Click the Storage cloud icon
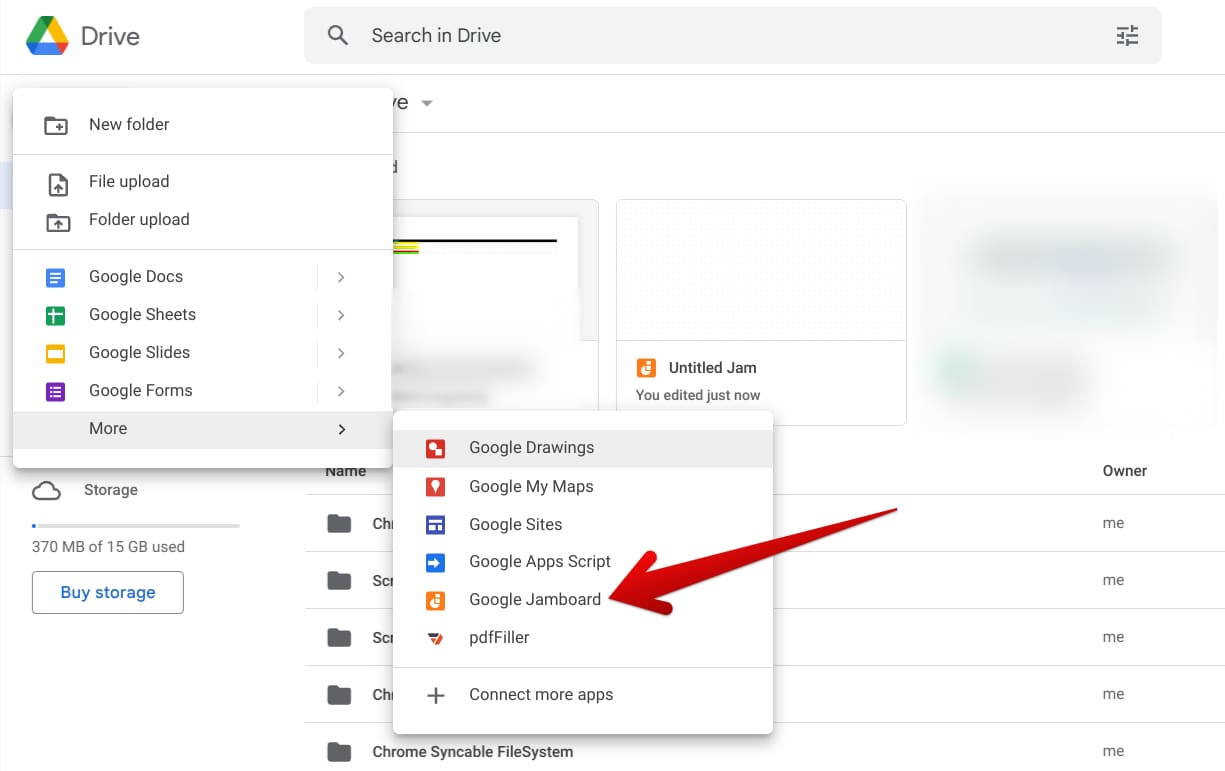Image resolution: width=1225 pixels, height=771 pixels. [46, 490]
